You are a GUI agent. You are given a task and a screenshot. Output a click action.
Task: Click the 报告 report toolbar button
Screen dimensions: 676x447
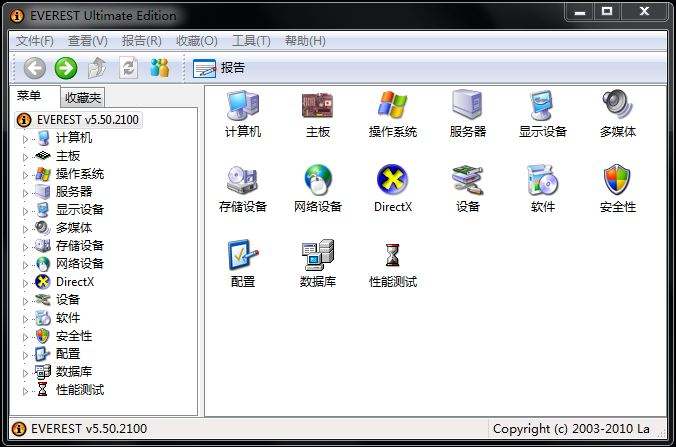tap(219, 68)
